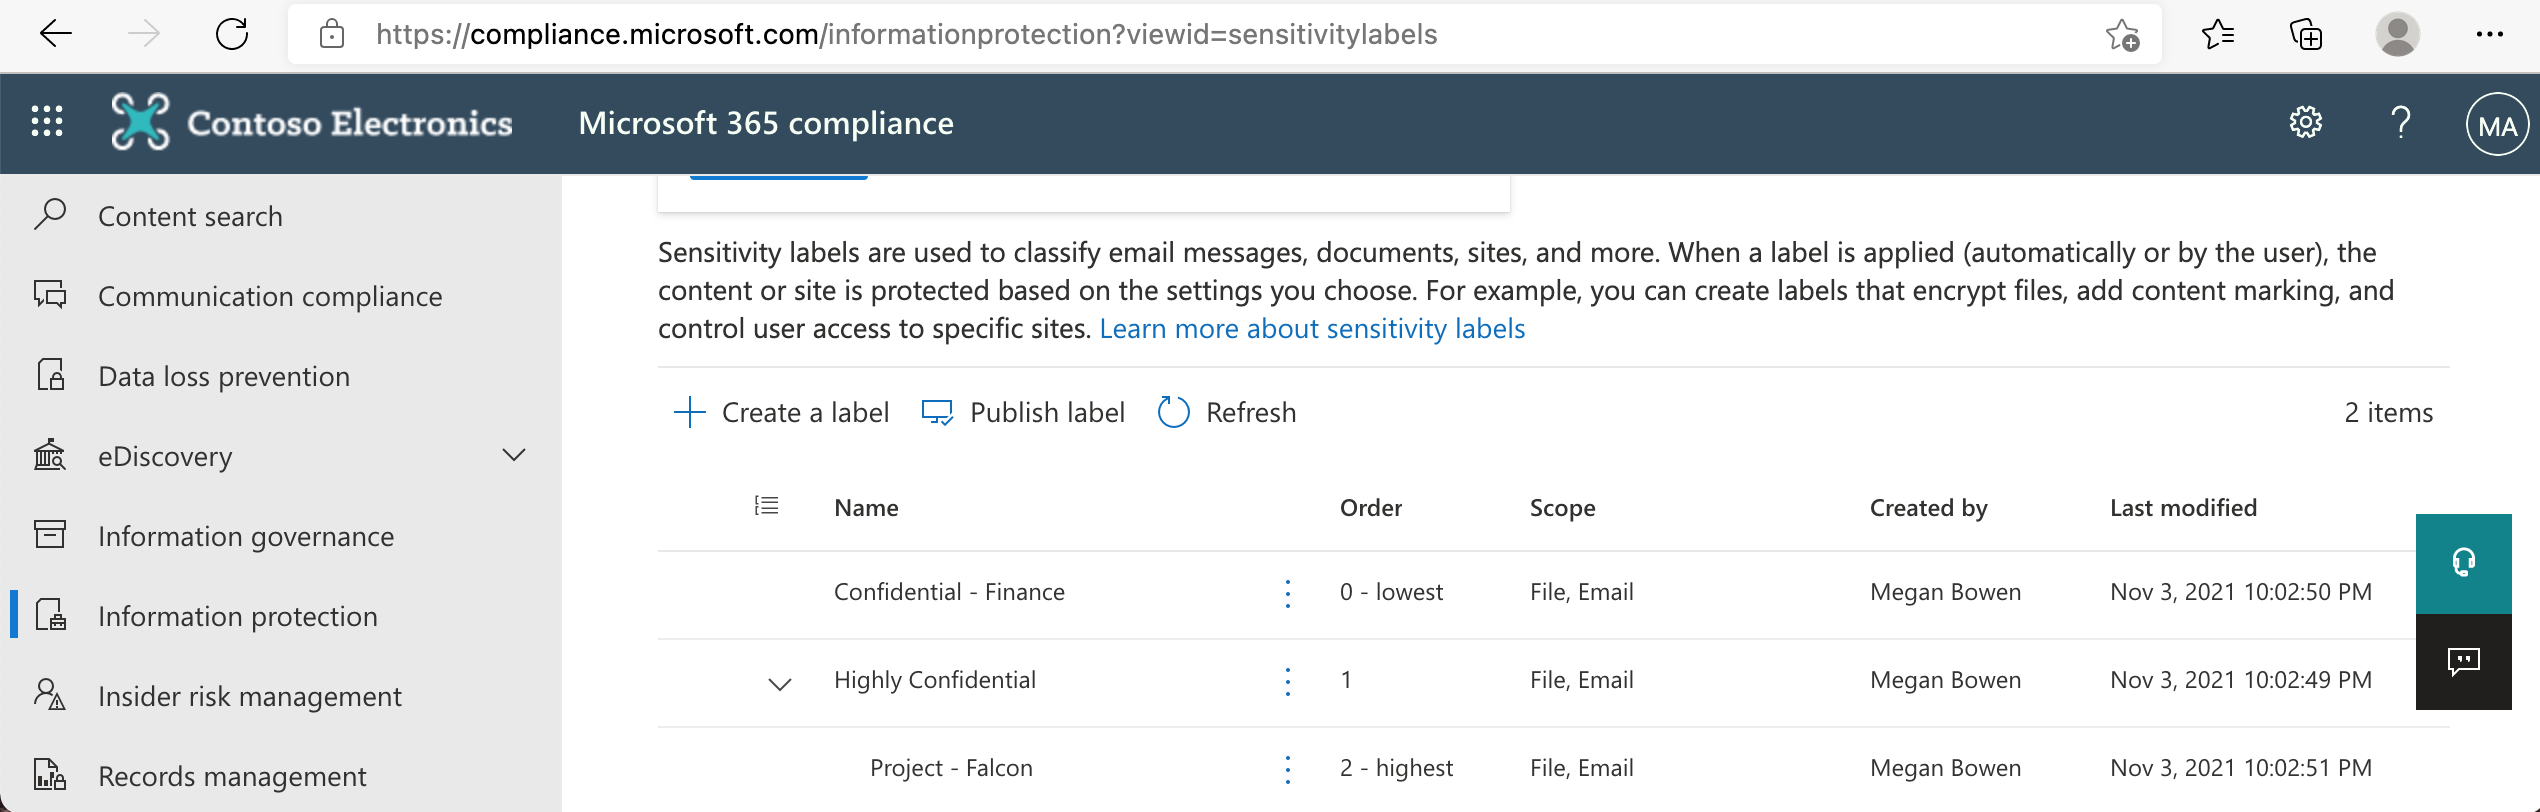2540x812 pixels.
Task: Sort by the Name column header
Action: pyautogui.click(x=866, y=508)
